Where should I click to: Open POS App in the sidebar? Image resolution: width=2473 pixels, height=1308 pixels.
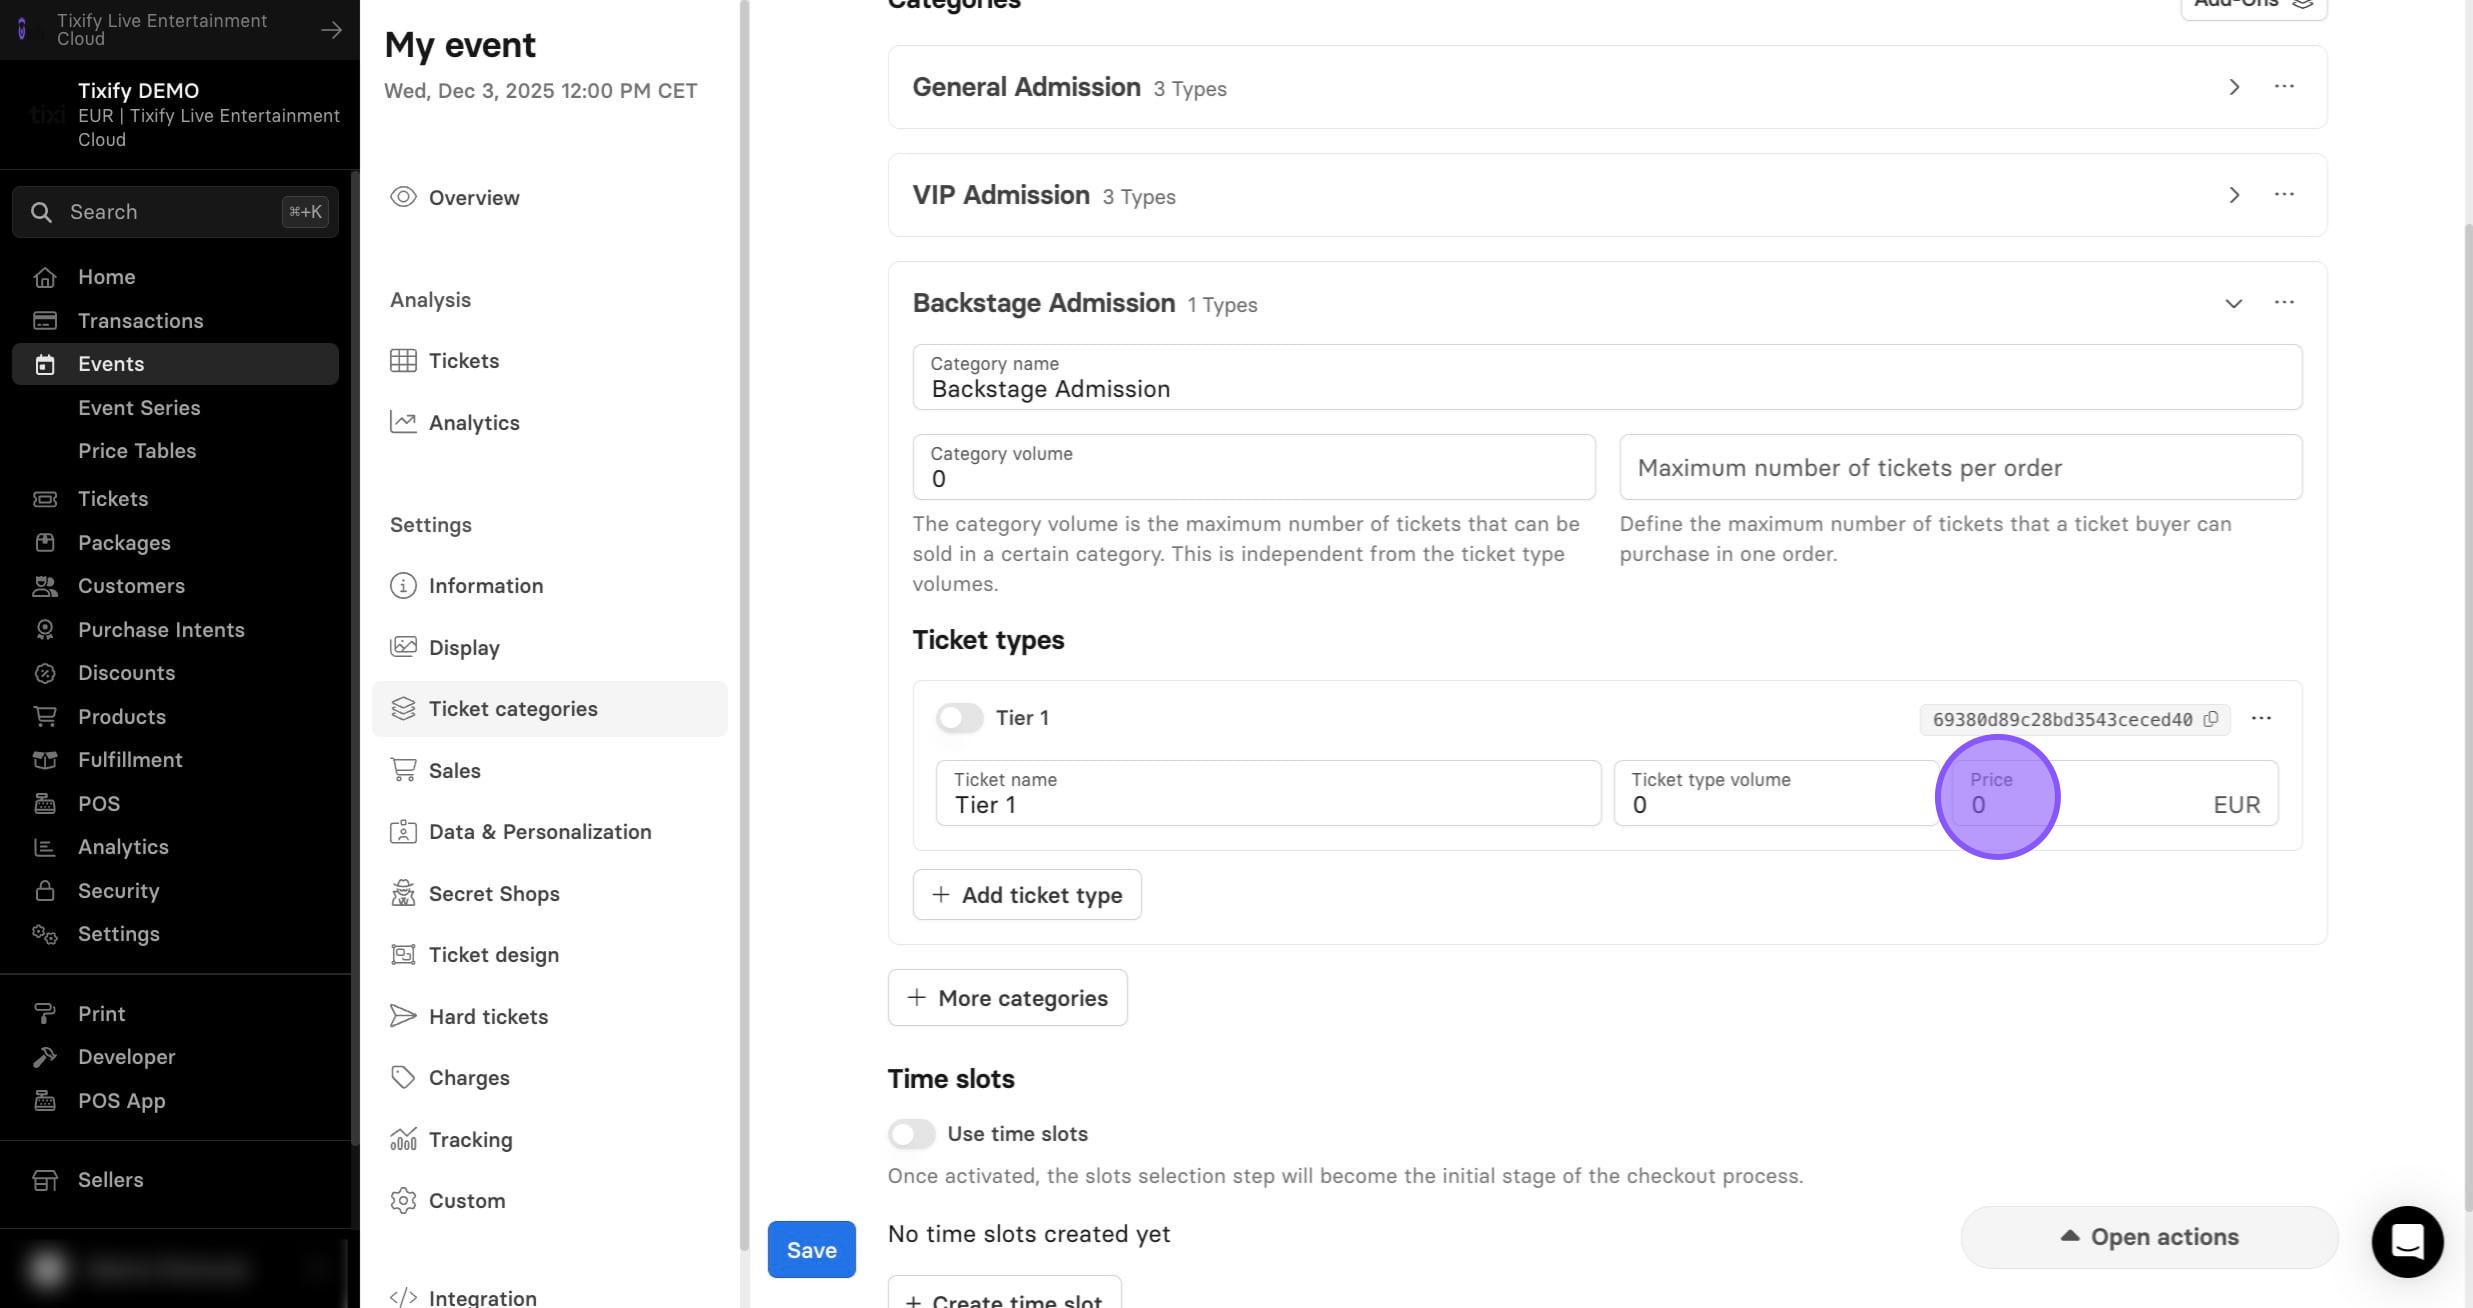click(175, 1101)
